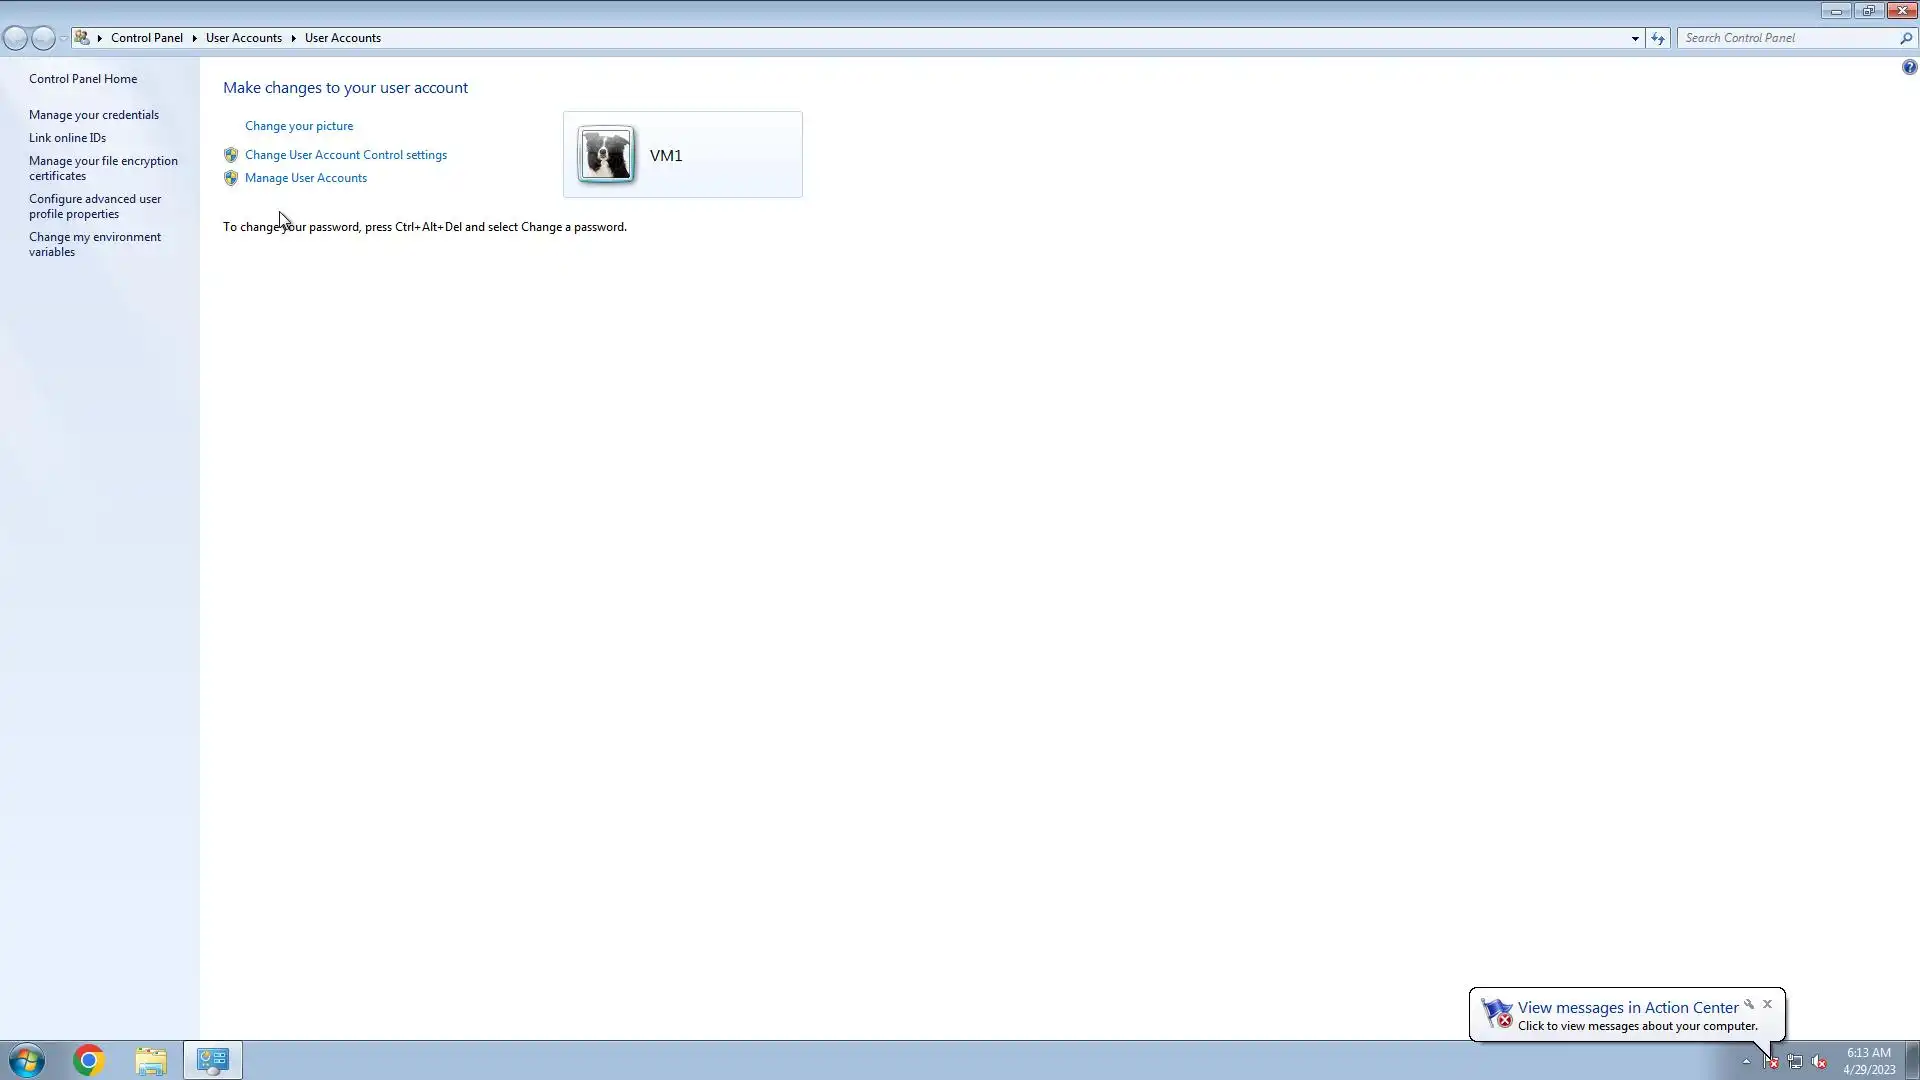Open the Control Panel help icon
Viewport: 1920px width, 1080px height.
1909,67
